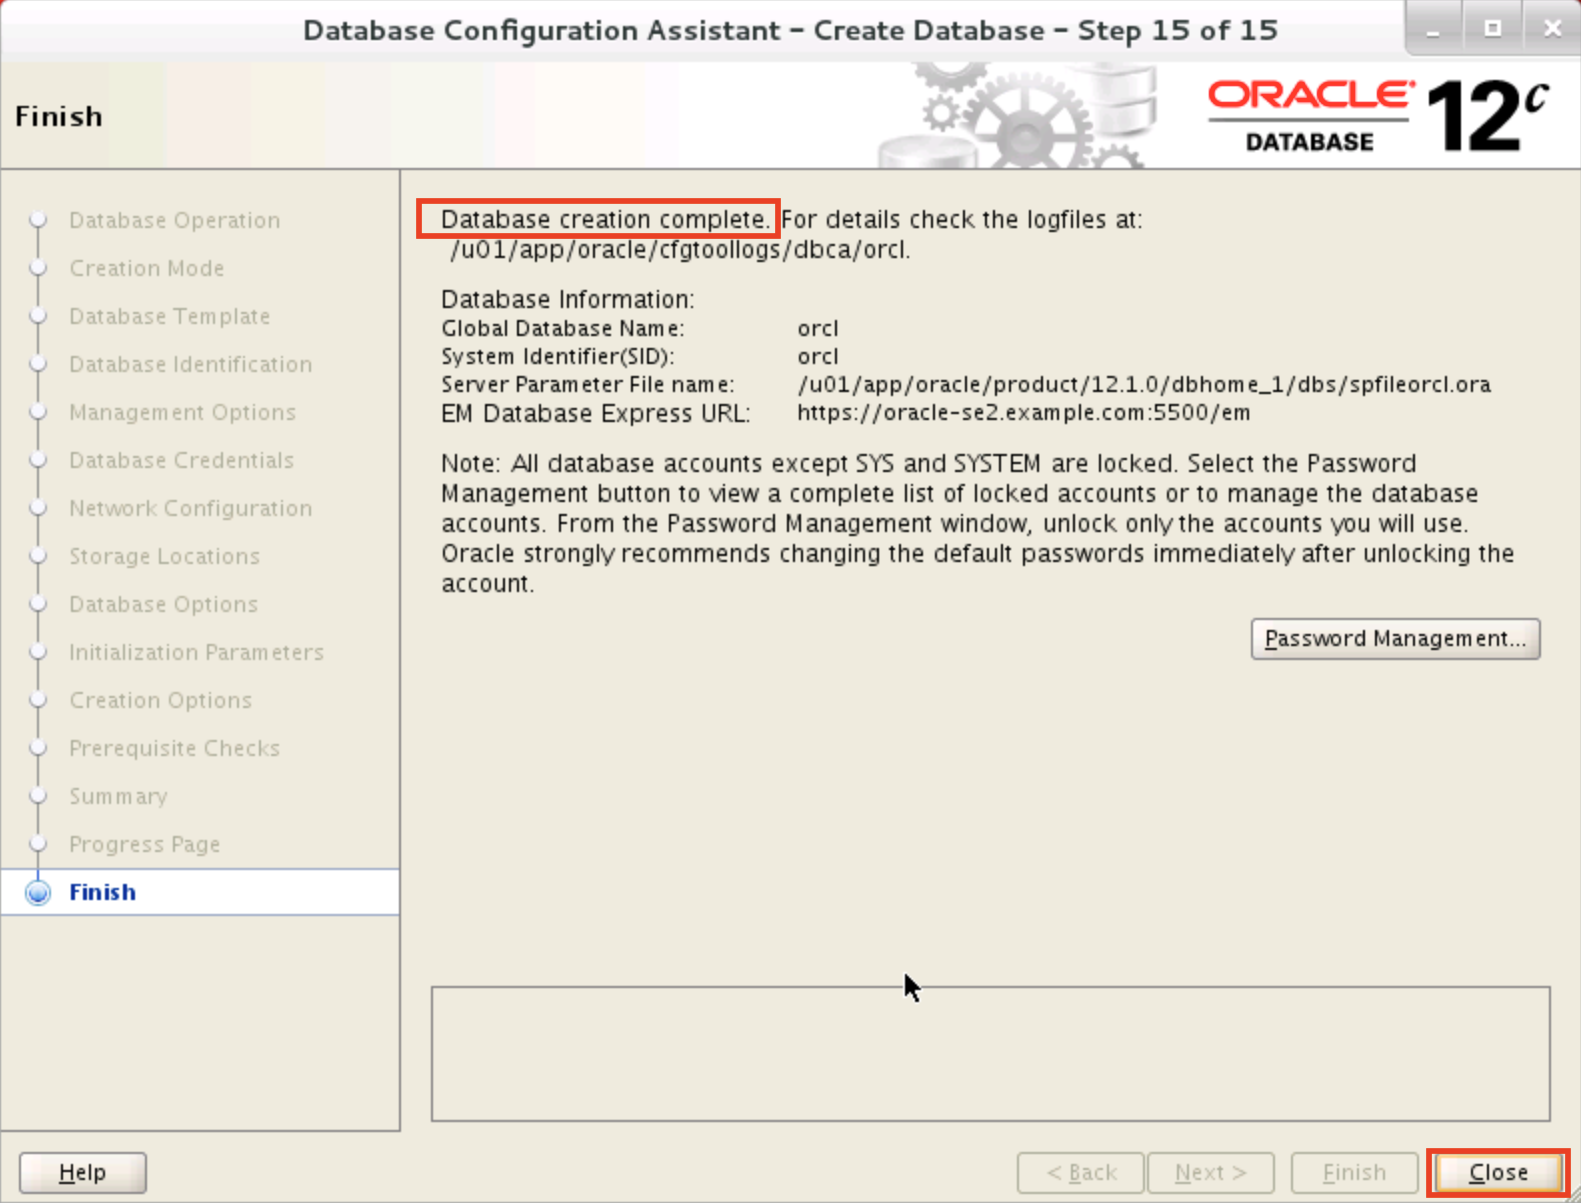Select the Creation Options step
Screen dimensions: 1581x1203
[x=161, y=700]
